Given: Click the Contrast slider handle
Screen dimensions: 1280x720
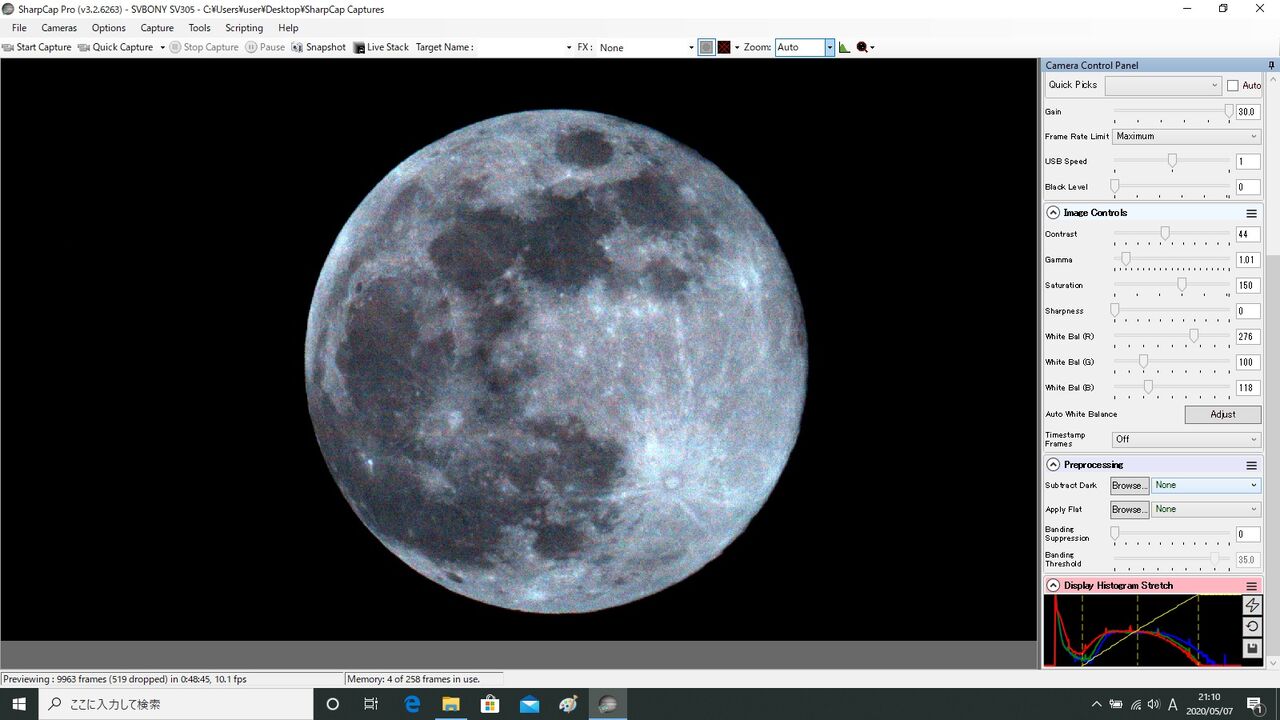Looking at the screenshot, I should 1165,234.
